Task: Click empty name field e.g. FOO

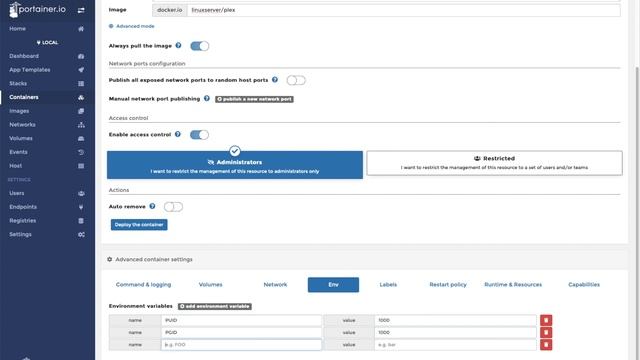Action: click(241, 345)
